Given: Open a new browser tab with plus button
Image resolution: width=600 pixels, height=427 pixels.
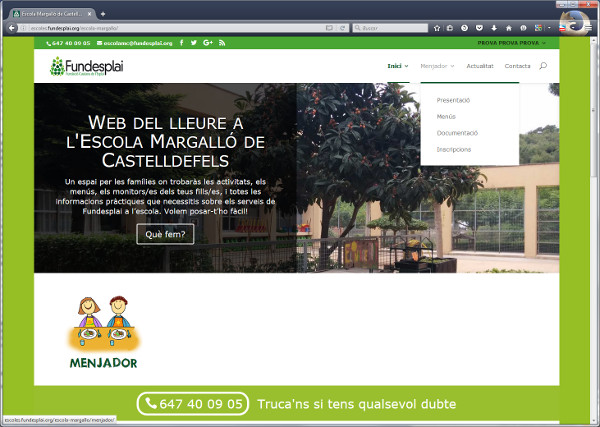Looking at the screenshot, I should [103, 14].
